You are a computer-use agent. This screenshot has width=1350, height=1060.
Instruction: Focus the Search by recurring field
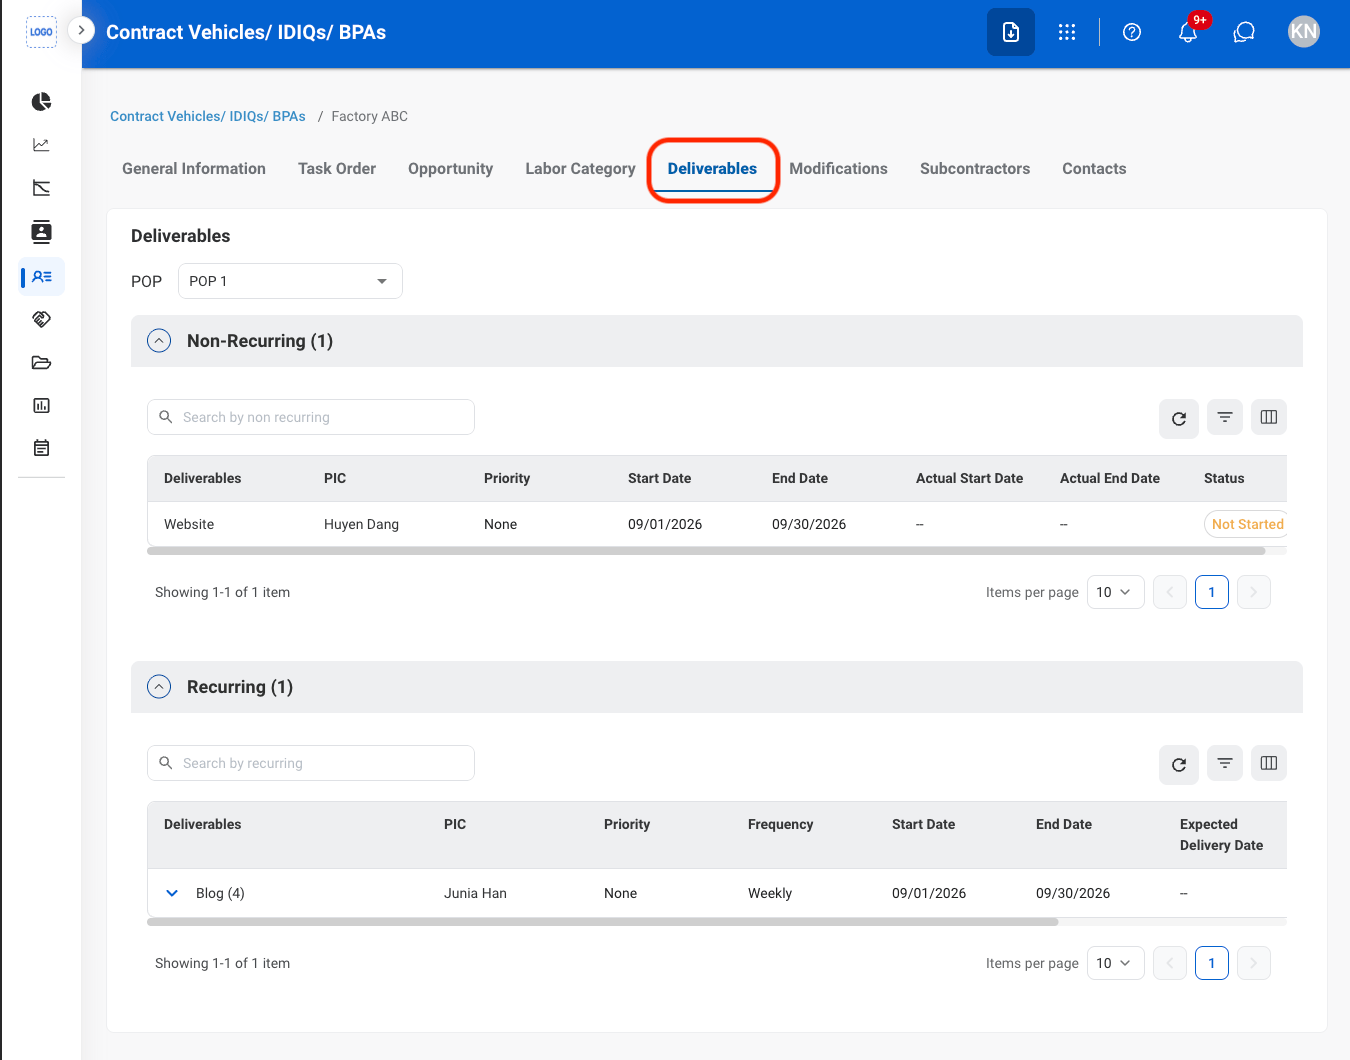[x=311, y=763]
